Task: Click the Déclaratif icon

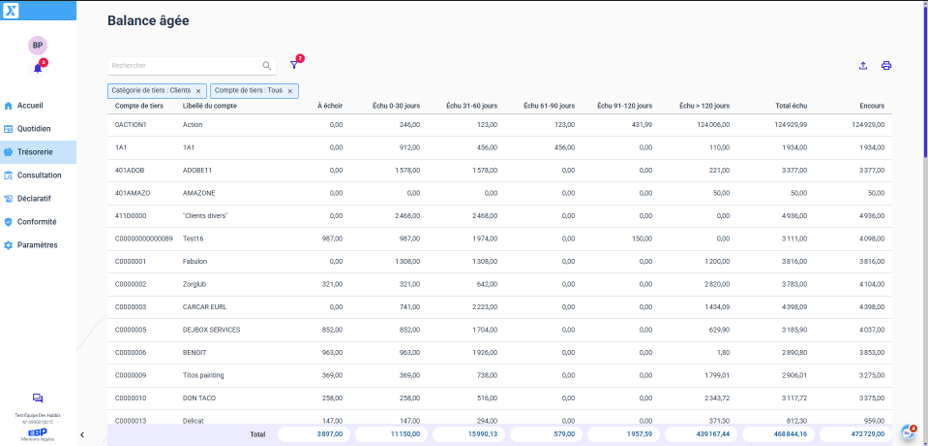Action: (x=8, y=199)
